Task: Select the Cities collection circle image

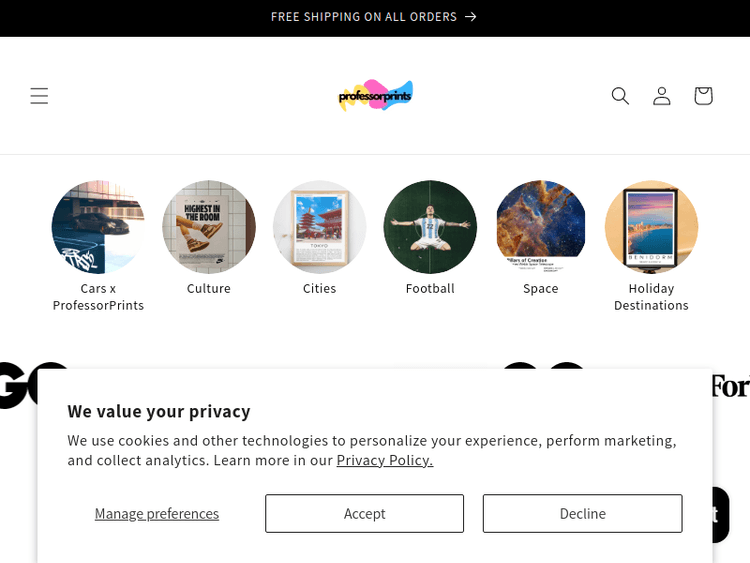Action: pos(320,227)
